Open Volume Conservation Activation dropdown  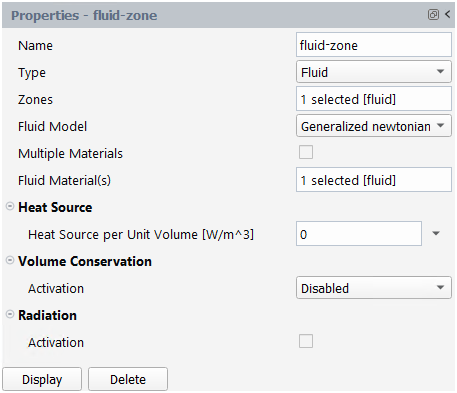[374, 287]
